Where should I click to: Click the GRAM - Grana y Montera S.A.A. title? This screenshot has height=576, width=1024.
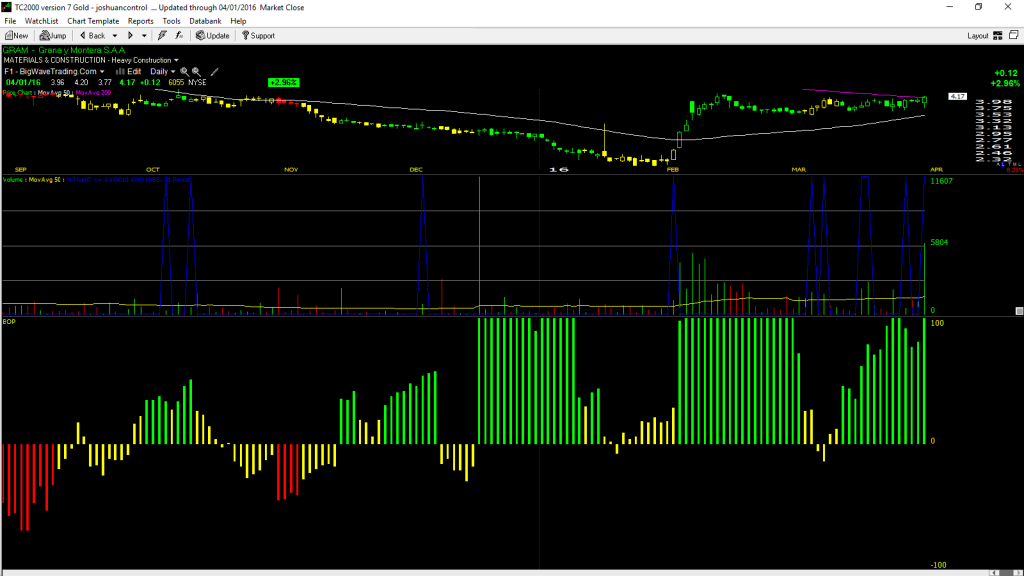[64, 50]
